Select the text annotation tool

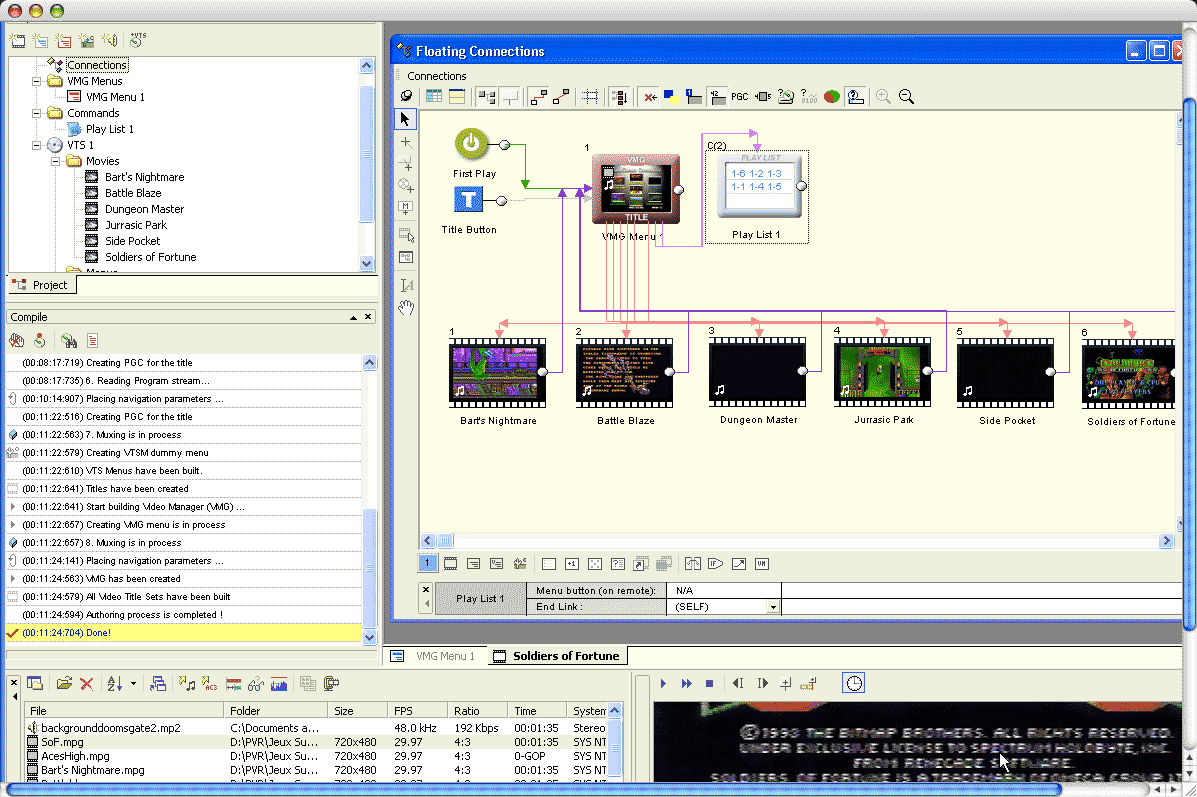click(406, 286)
